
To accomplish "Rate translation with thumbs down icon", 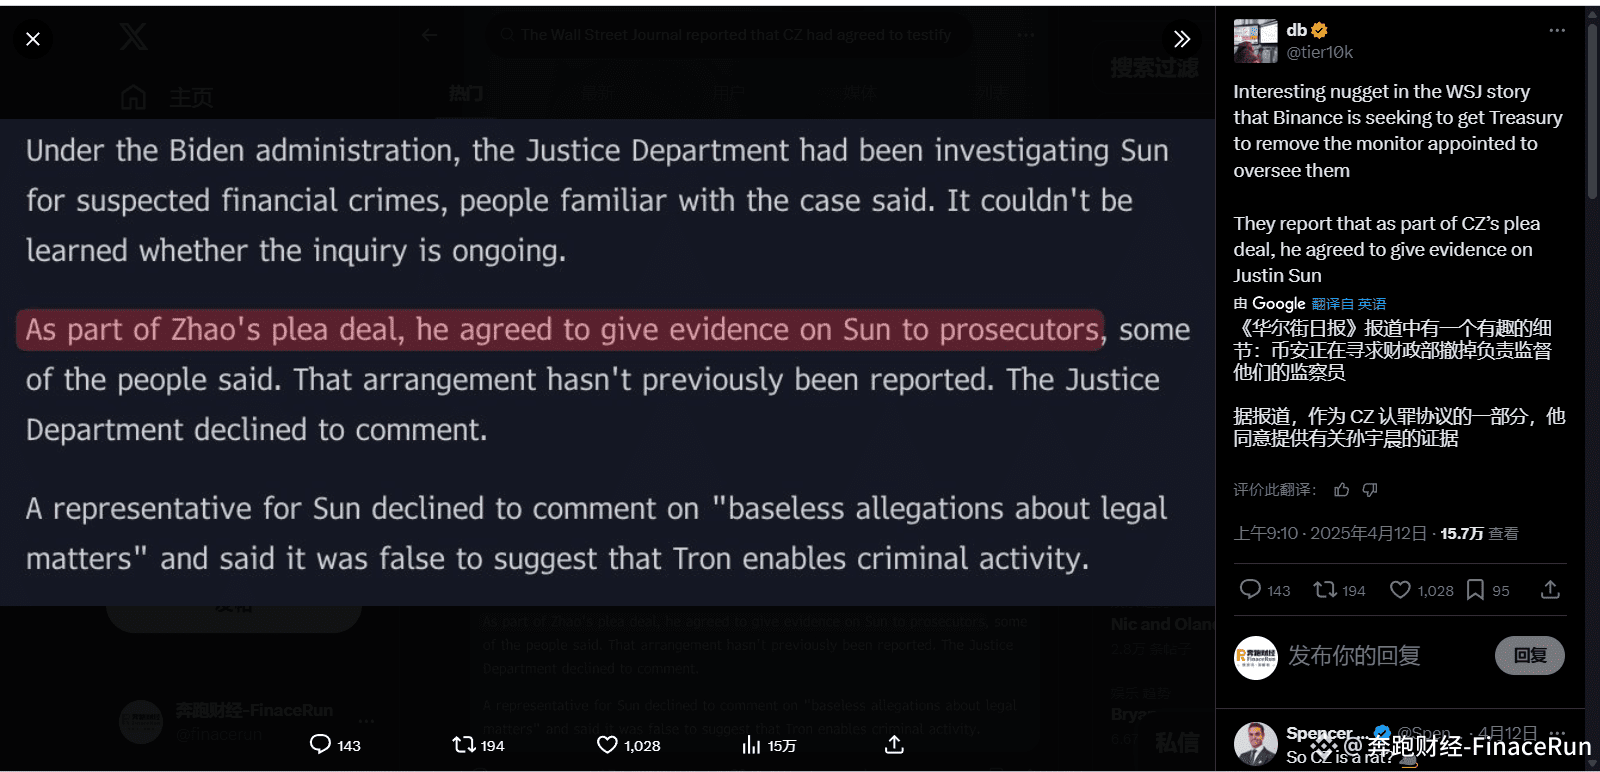I will click(1370, 489).
